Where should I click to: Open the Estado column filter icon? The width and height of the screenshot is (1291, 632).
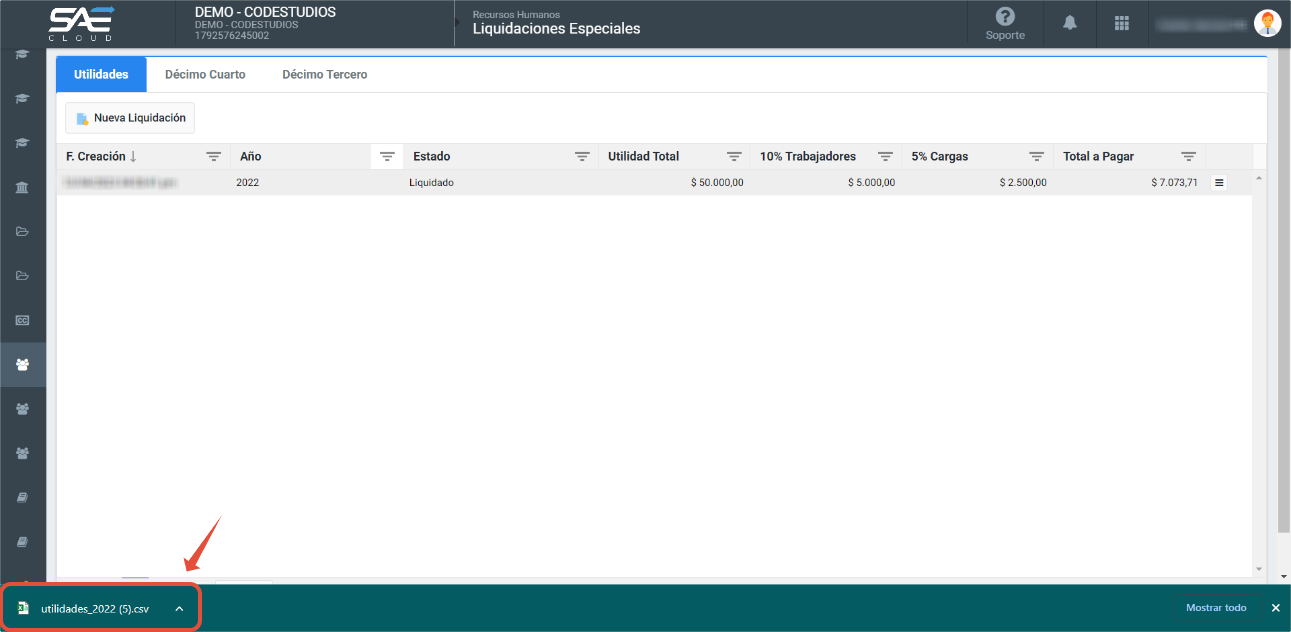(582, 157)
